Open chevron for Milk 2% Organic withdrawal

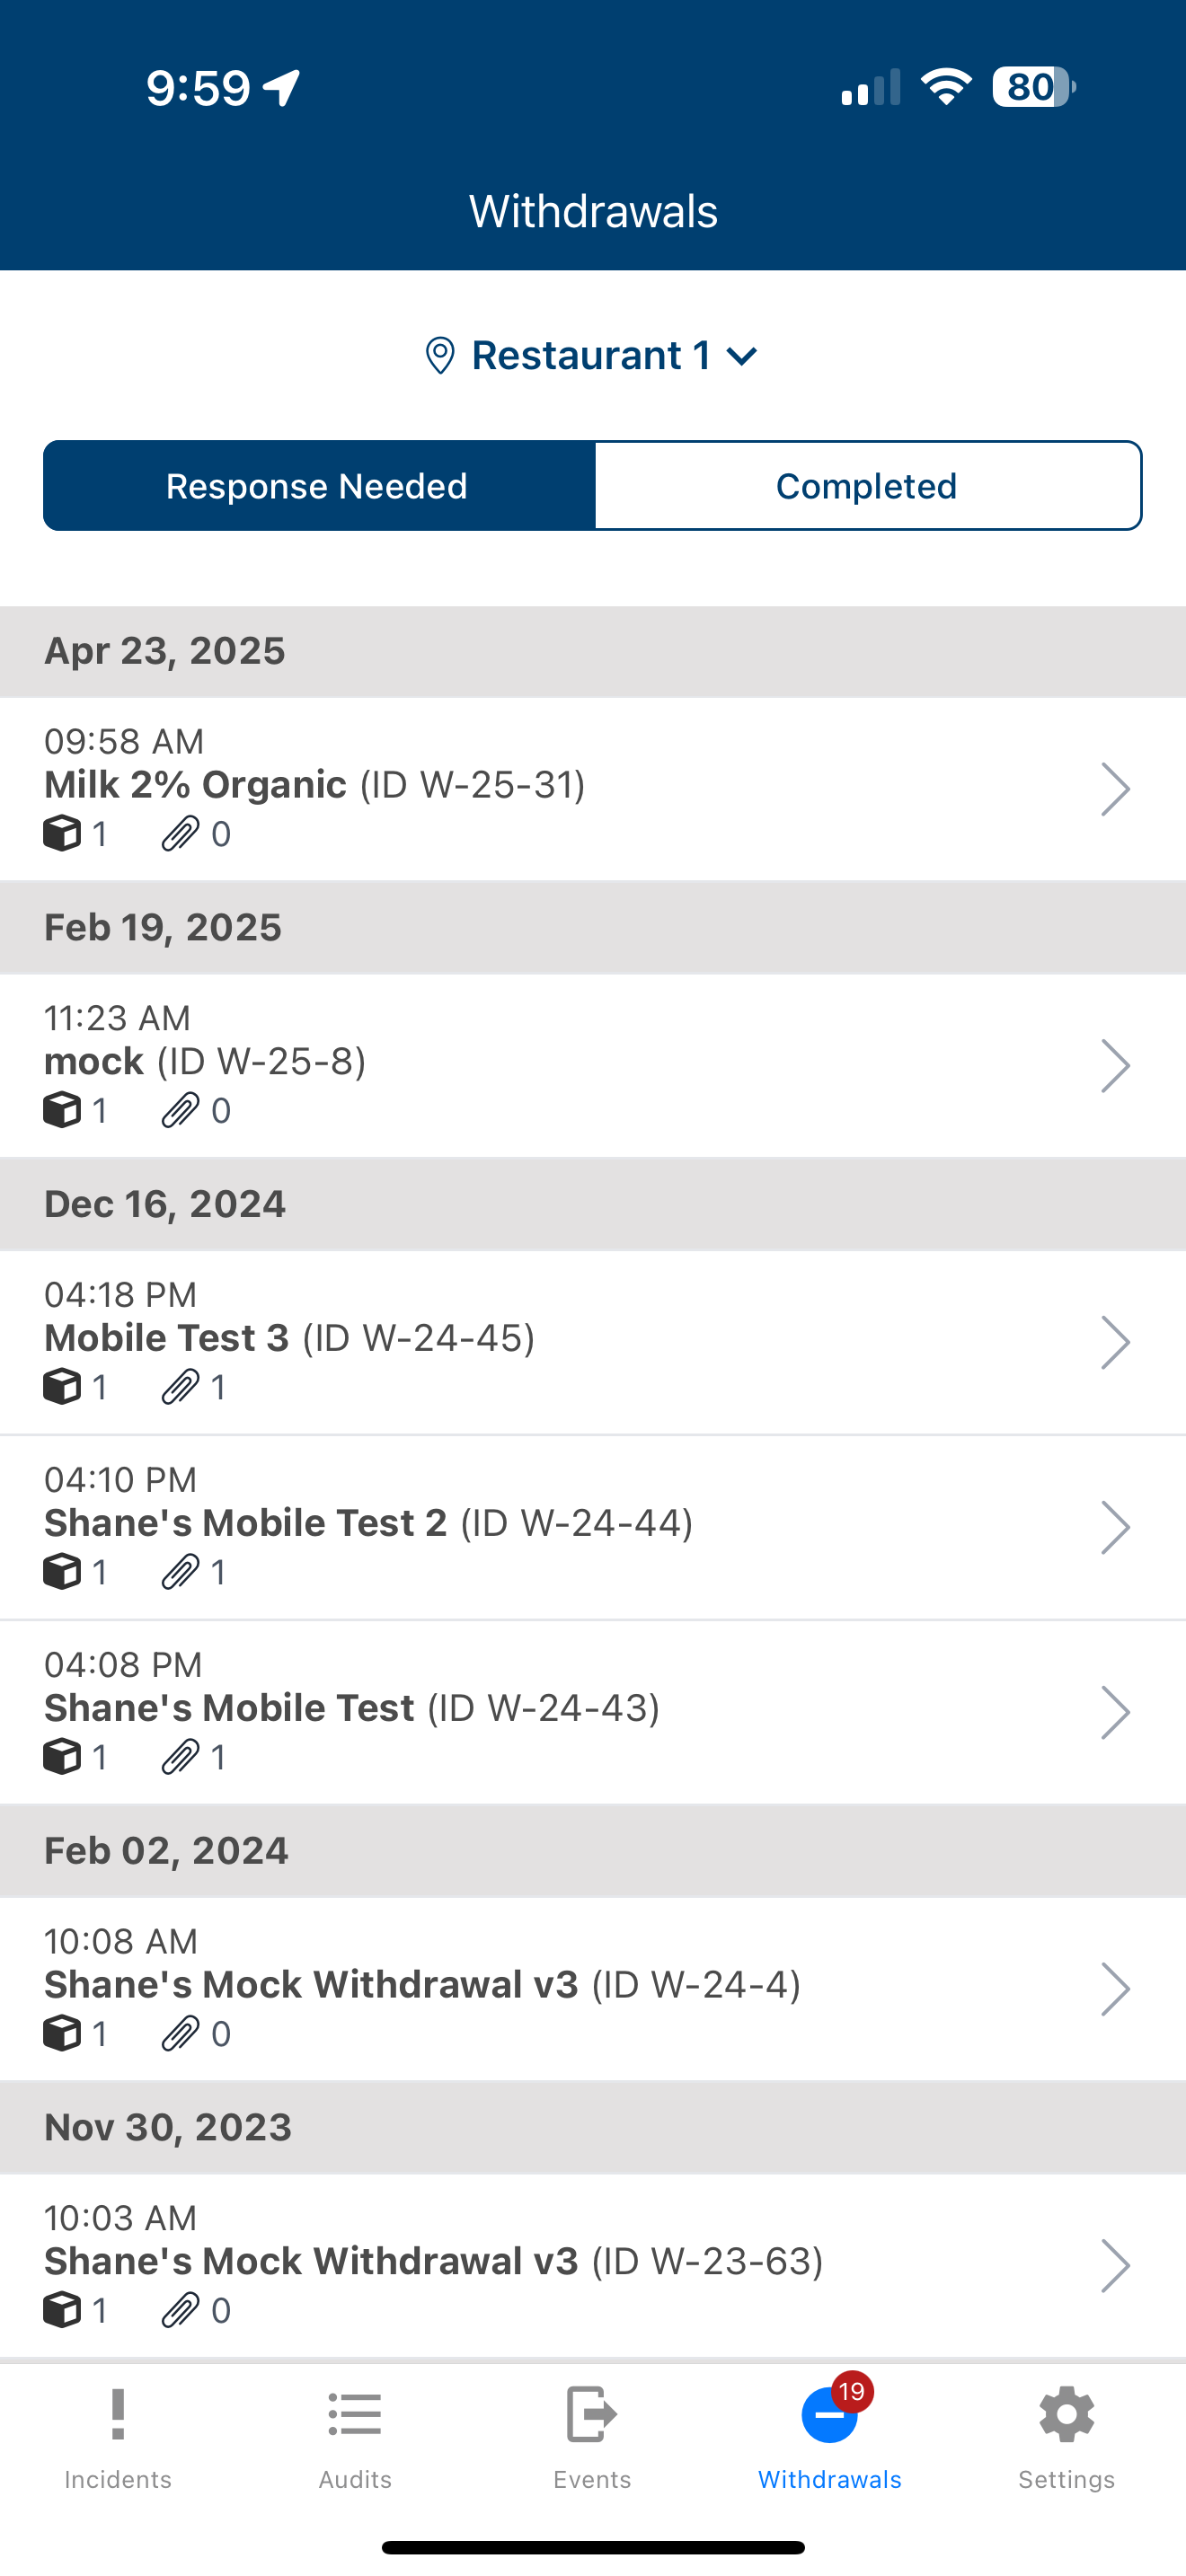coord(1115,789)
